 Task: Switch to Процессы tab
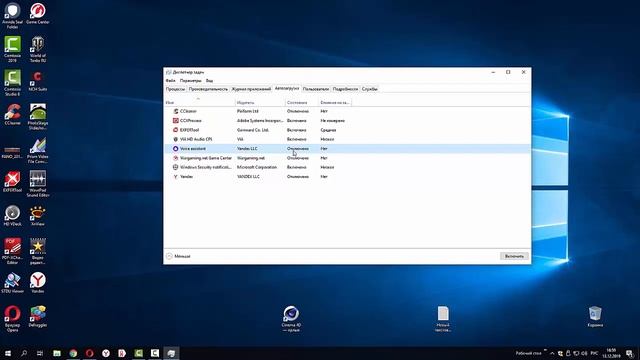pyautogui.click(x=175, y=89)
